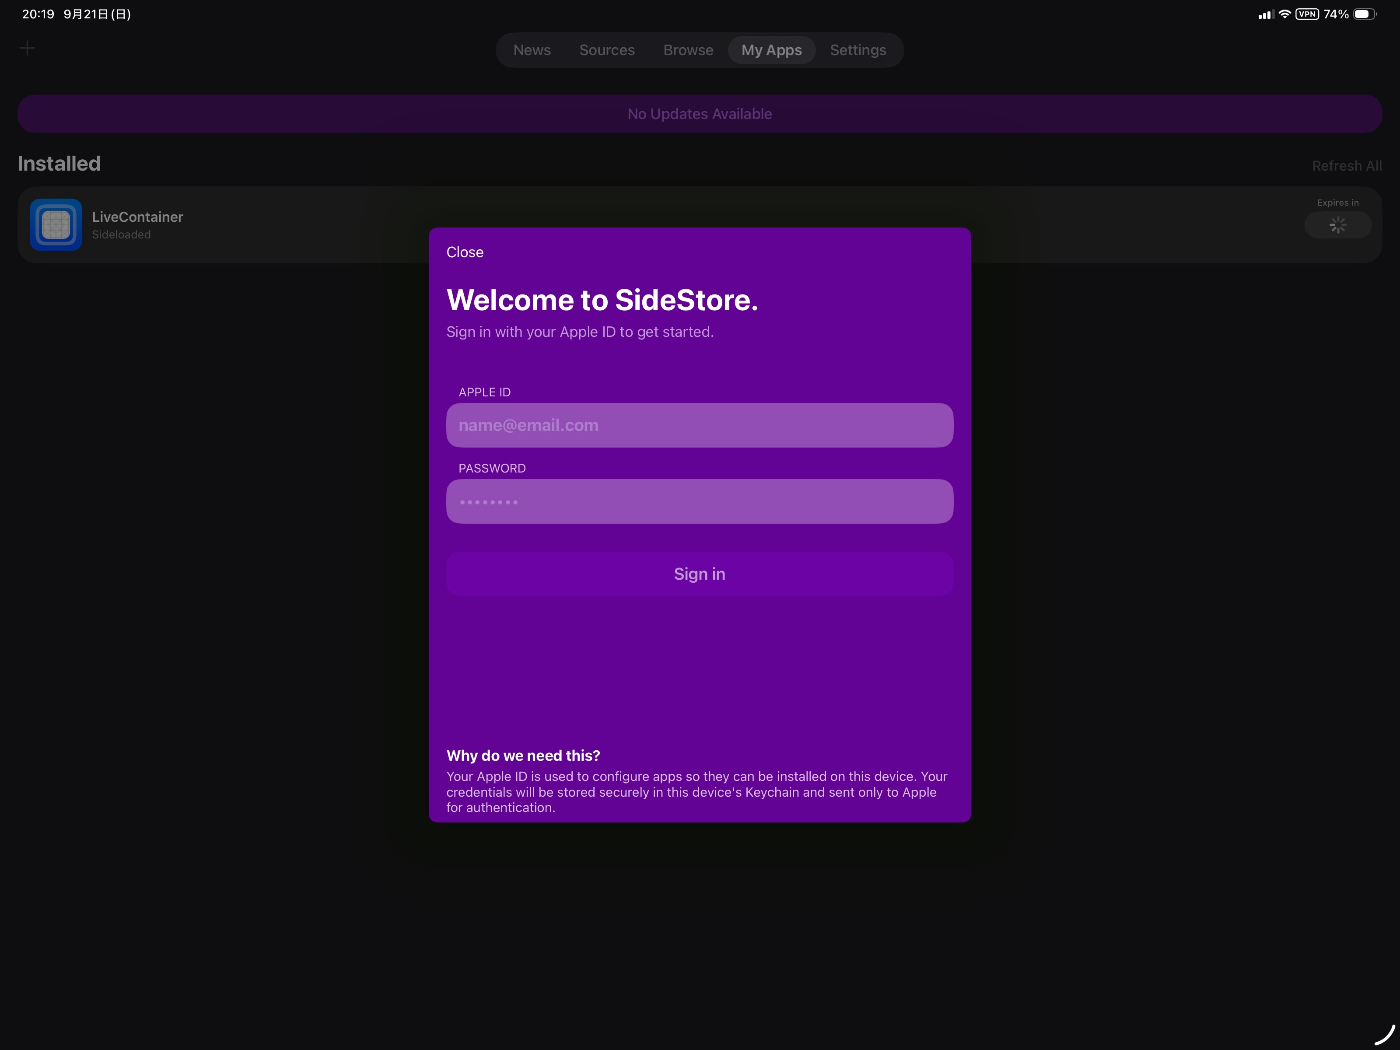Tap the expiry spinner button for LiveContainer

[x=1338, y=226]
